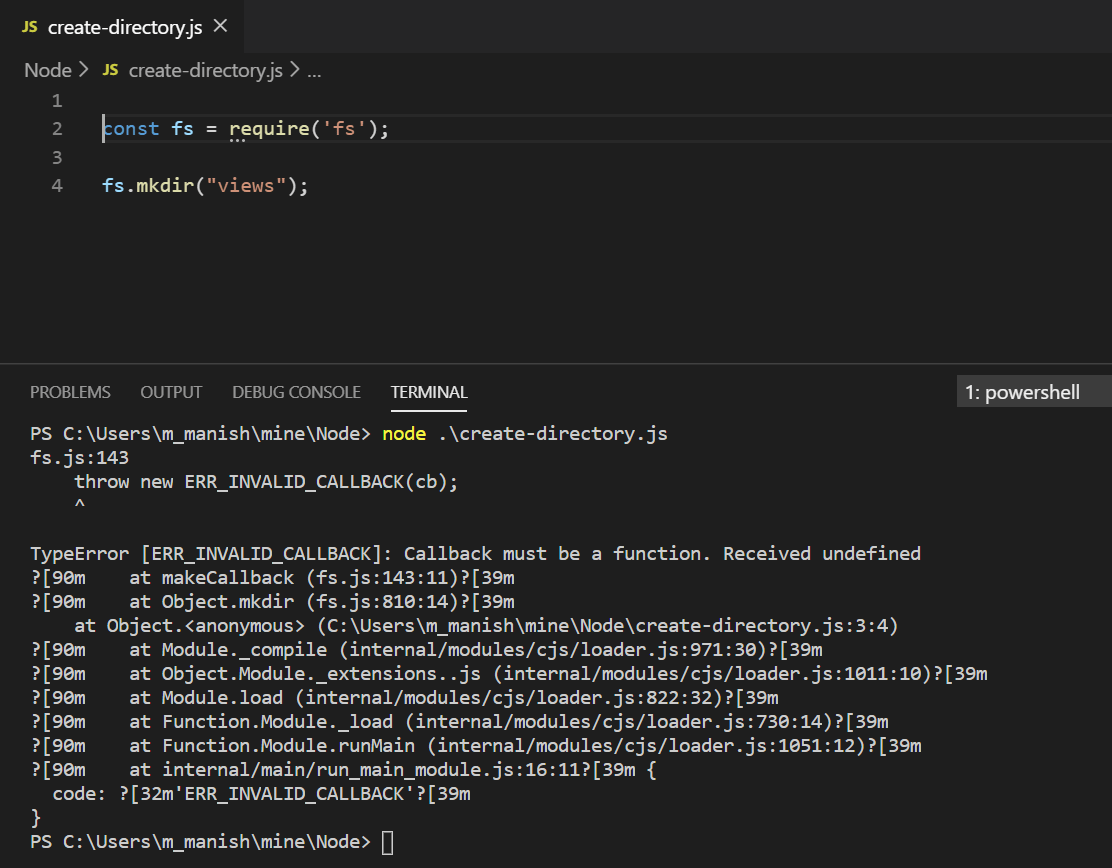1112x868 pixels.
Task: Click the JS icon on the editor tab
Action: (x=29, y=27)
